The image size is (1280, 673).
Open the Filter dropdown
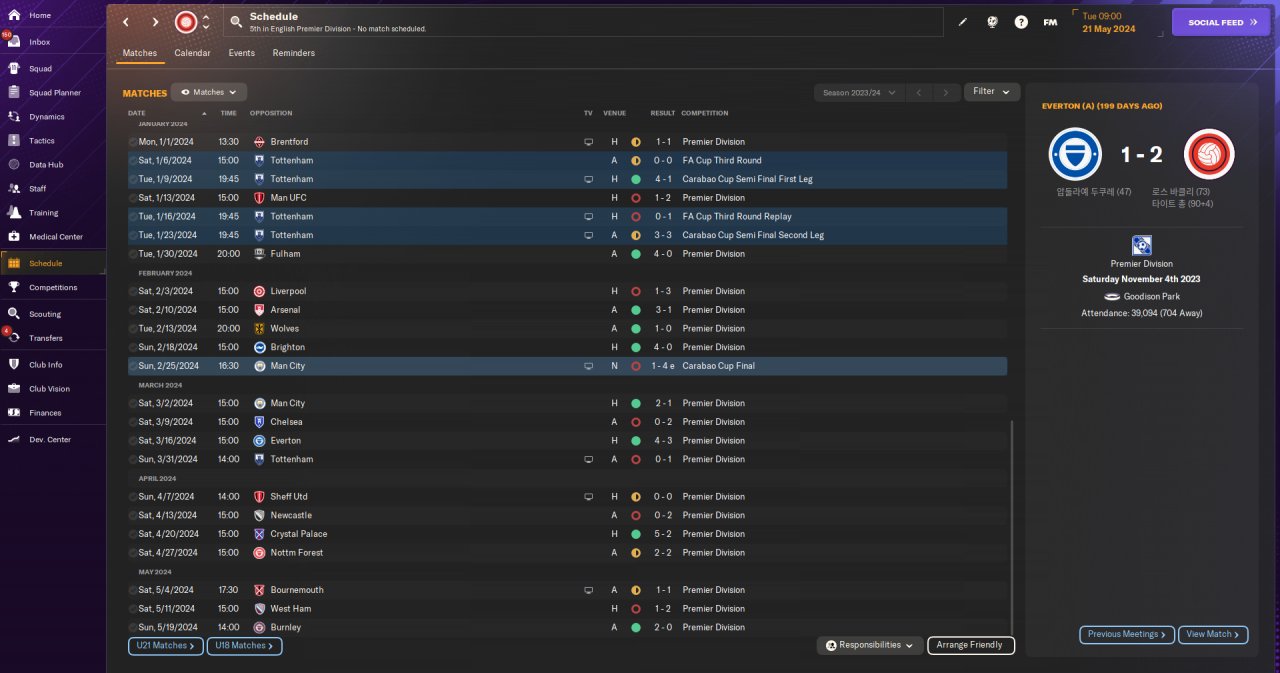pyautogui.click(x=992, y=92)
